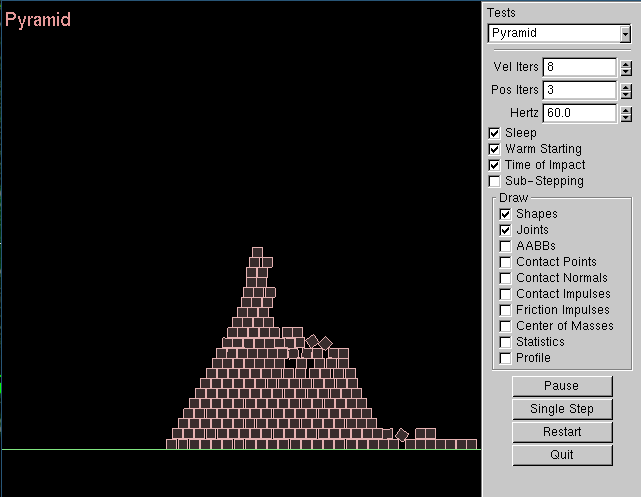Decrease Hertz with the down arrow
Image resolution: width=641 pixels, height=497 pixels.
[626, 117]
